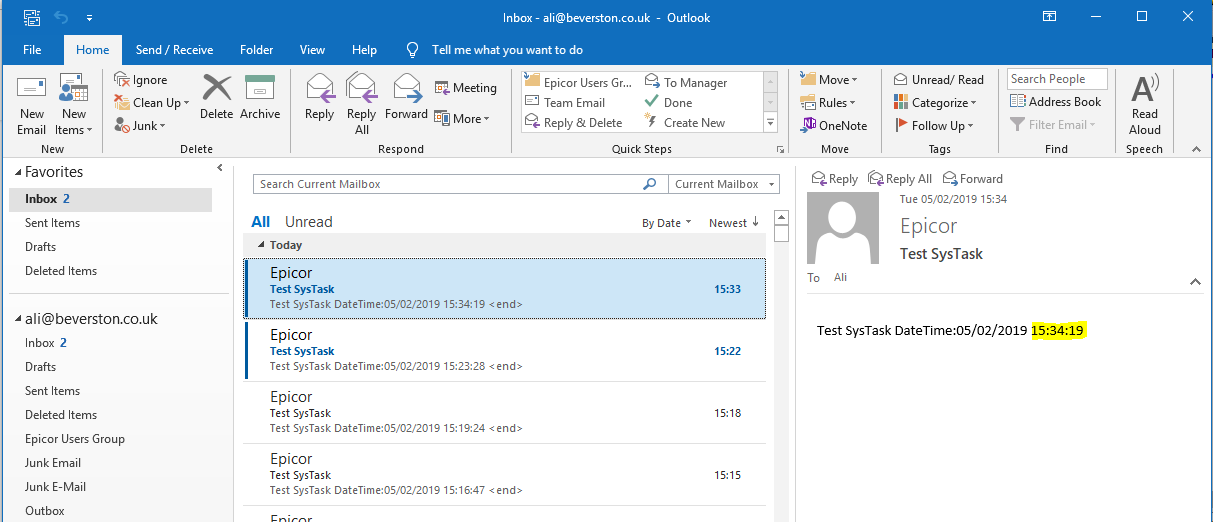Open Customize Quick Access Toolbar arrow
The image size is (1213, 522).
pyautogui.click(x=89, y=18)
